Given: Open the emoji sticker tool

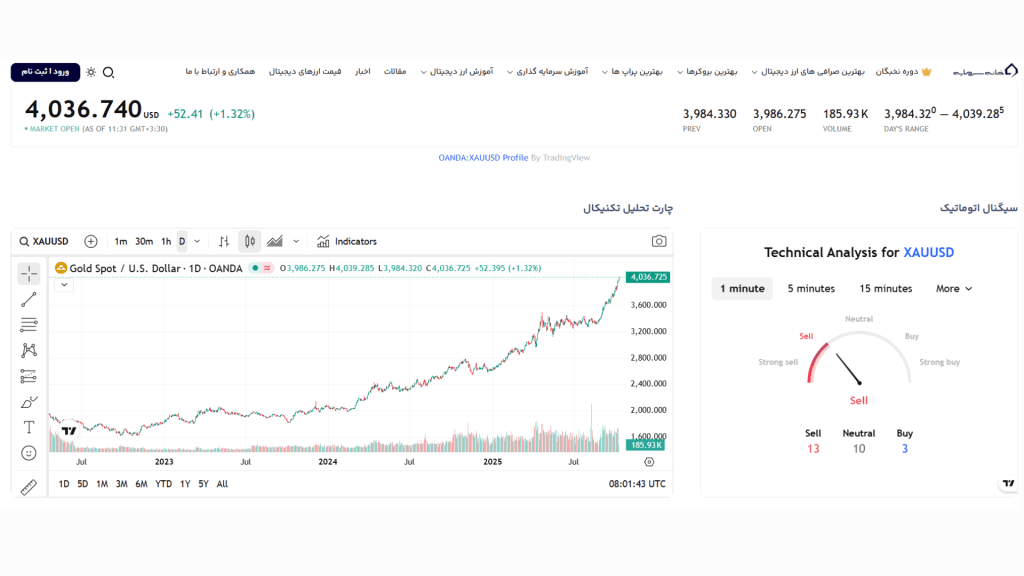Looking at the screenshot, I should 29,452.
